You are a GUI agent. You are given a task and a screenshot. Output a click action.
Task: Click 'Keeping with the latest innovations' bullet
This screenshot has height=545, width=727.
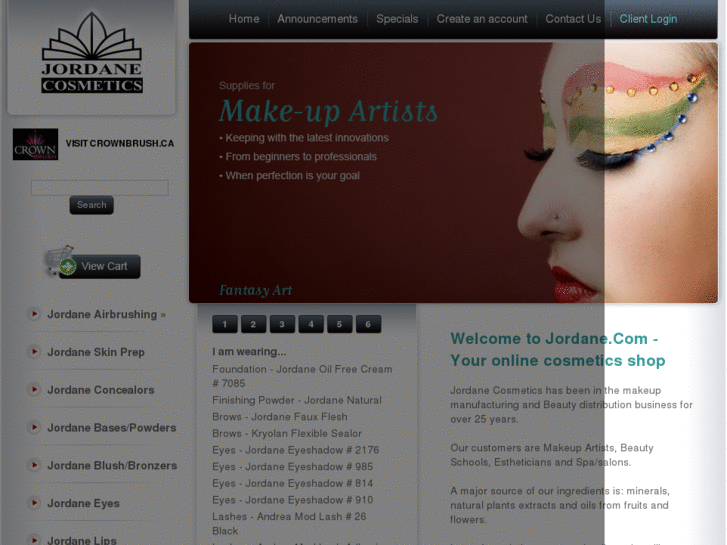(304, 138)
